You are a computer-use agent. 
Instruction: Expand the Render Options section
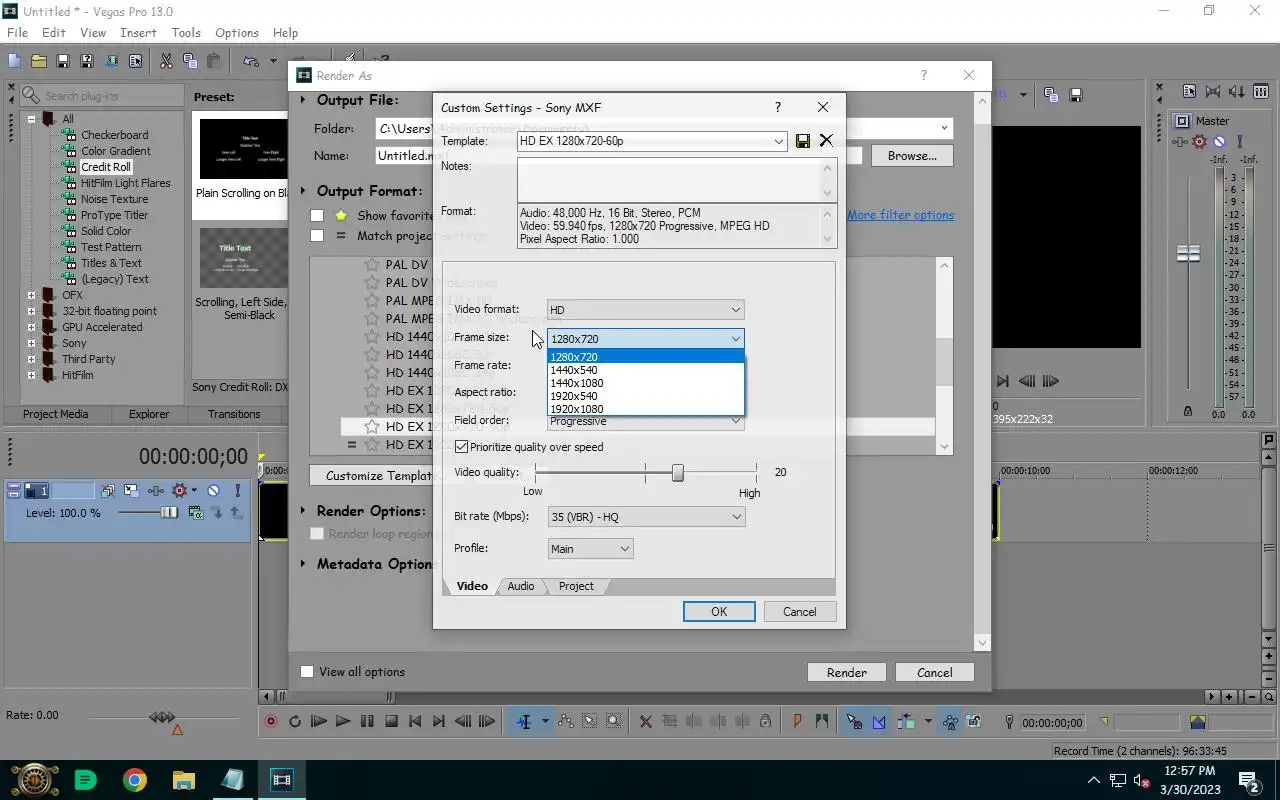pos(304,511)
